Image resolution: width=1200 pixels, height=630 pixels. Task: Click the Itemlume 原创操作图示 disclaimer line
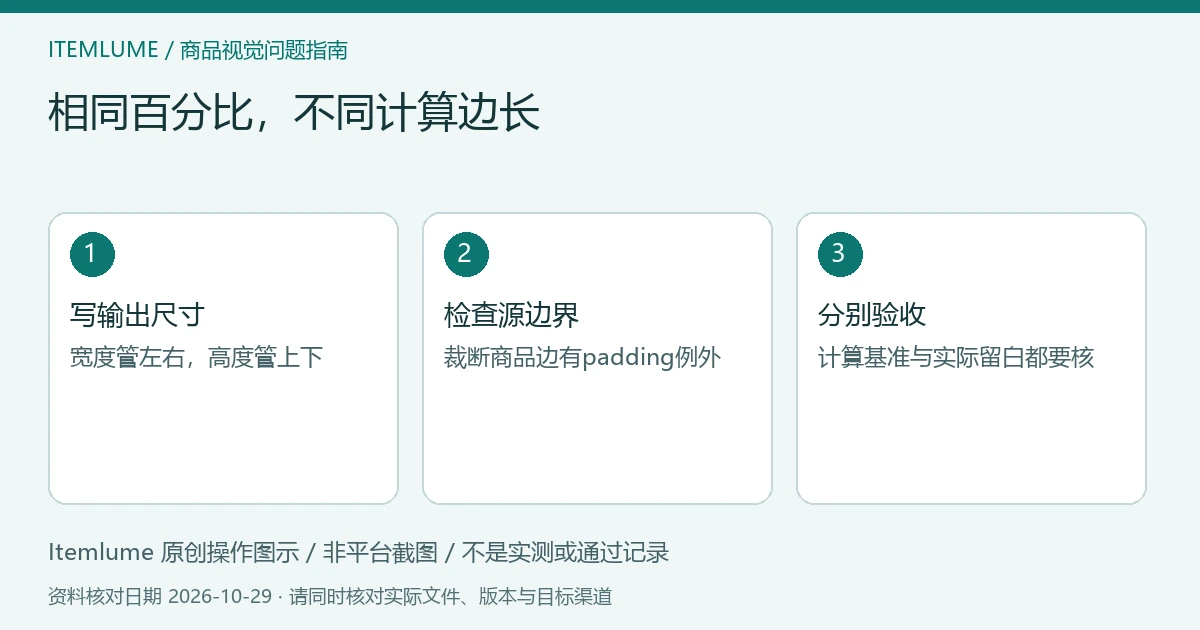tap(358, 552)
